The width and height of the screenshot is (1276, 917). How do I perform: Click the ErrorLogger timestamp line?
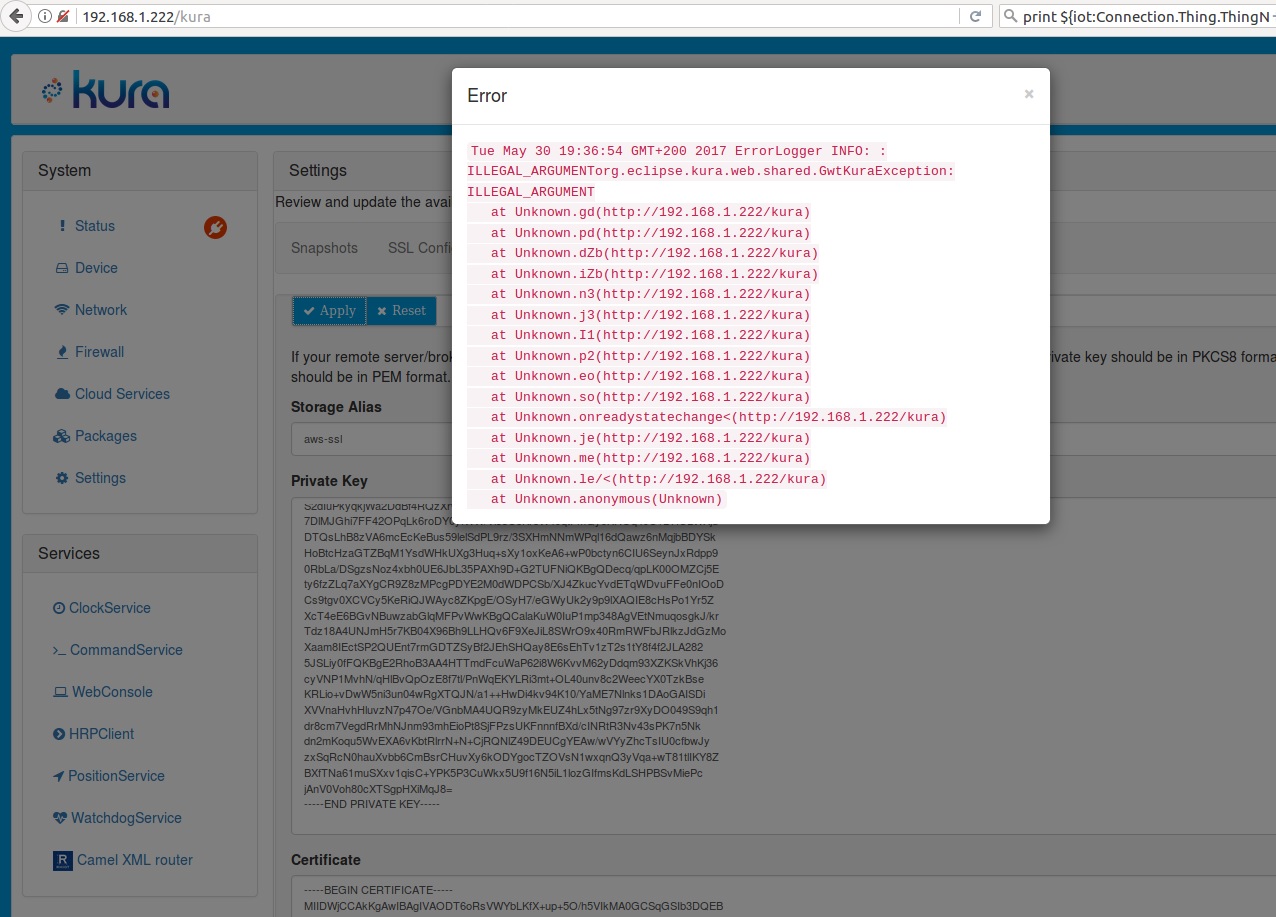(678, 151)
